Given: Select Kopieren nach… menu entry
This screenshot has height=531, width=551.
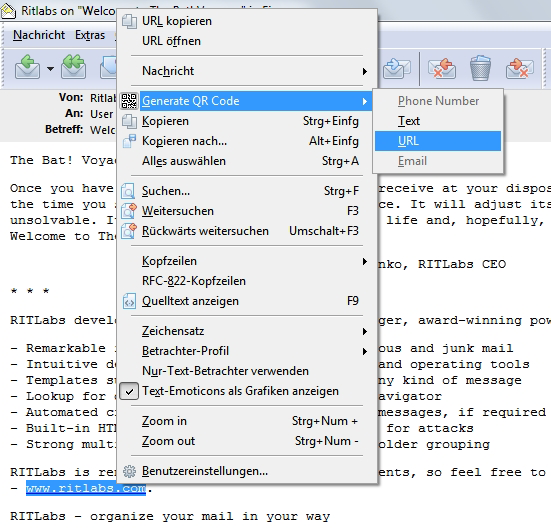Looking at the screenshot, I should (x=246, y=141).
